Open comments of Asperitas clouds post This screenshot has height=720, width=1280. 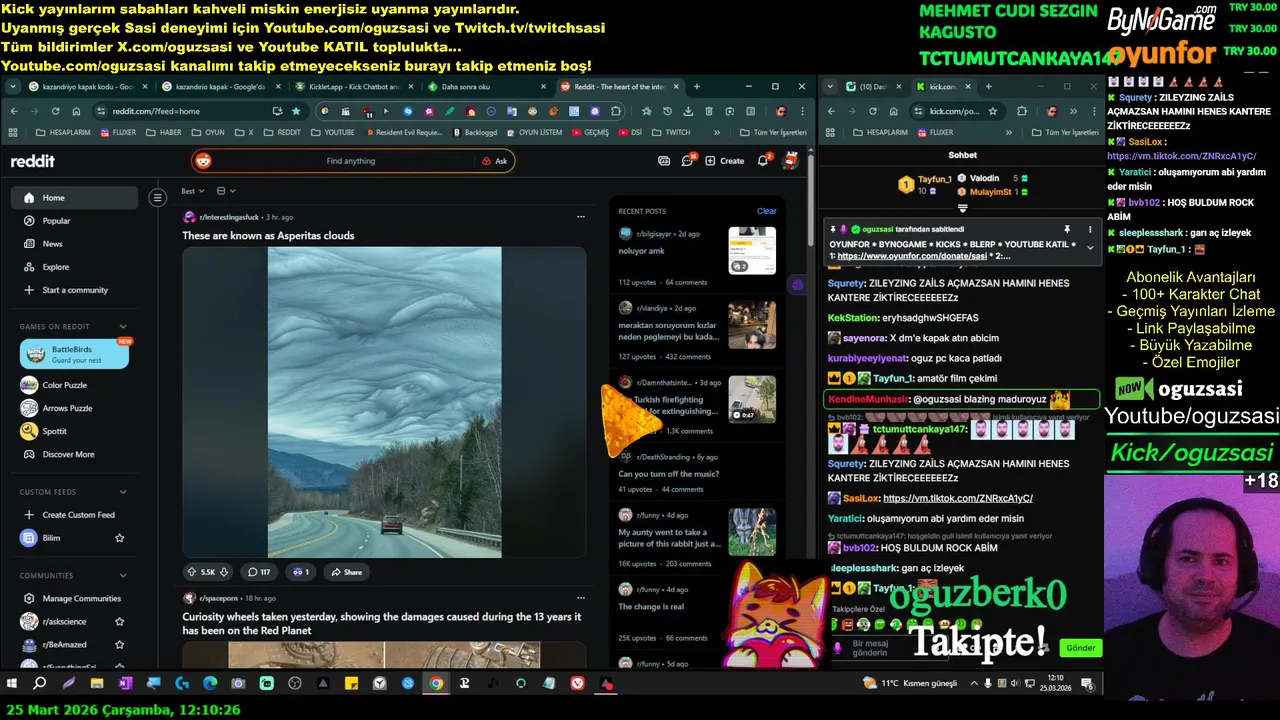pos(259,572)
